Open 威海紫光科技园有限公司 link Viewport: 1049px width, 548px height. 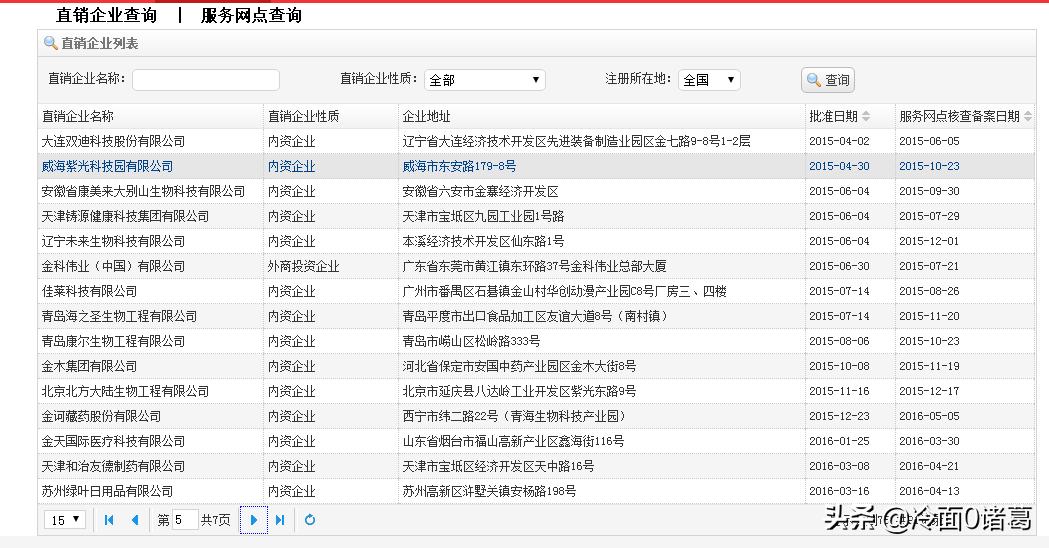[107, 167]
